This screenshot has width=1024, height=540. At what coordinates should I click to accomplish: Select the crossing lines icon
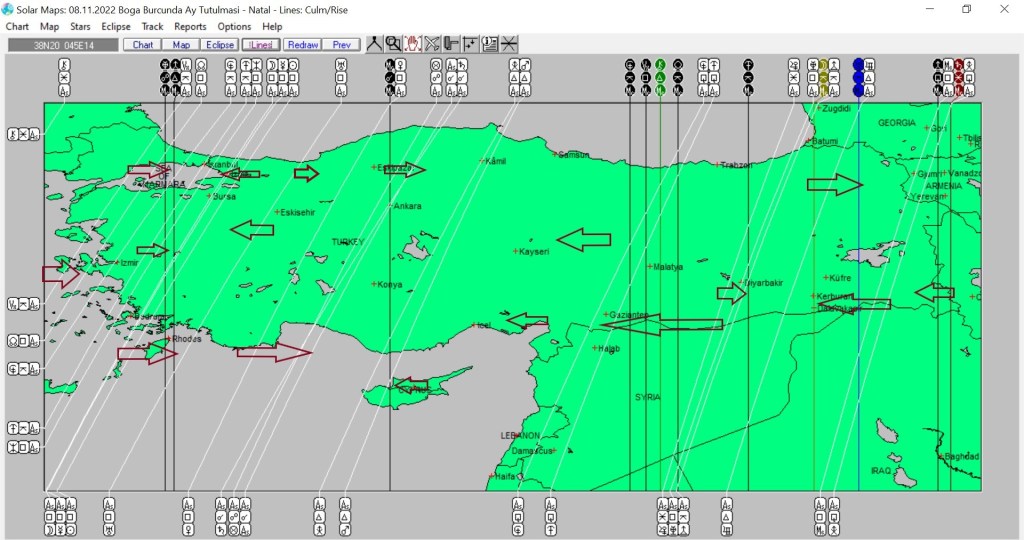click(x=509, y=44)
